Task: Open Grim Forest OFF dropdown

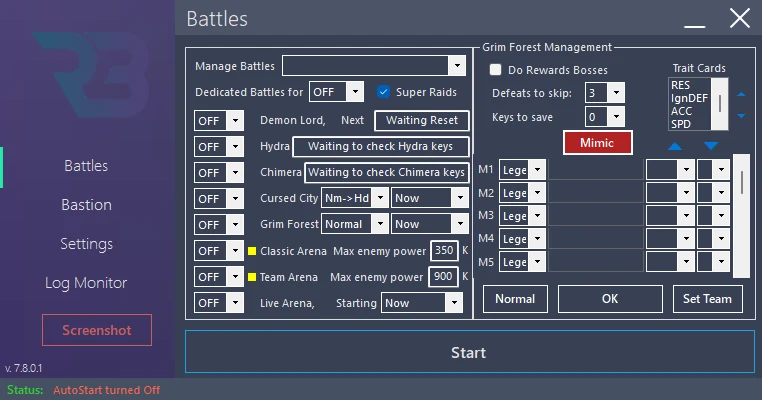Action: click(219, 225)
